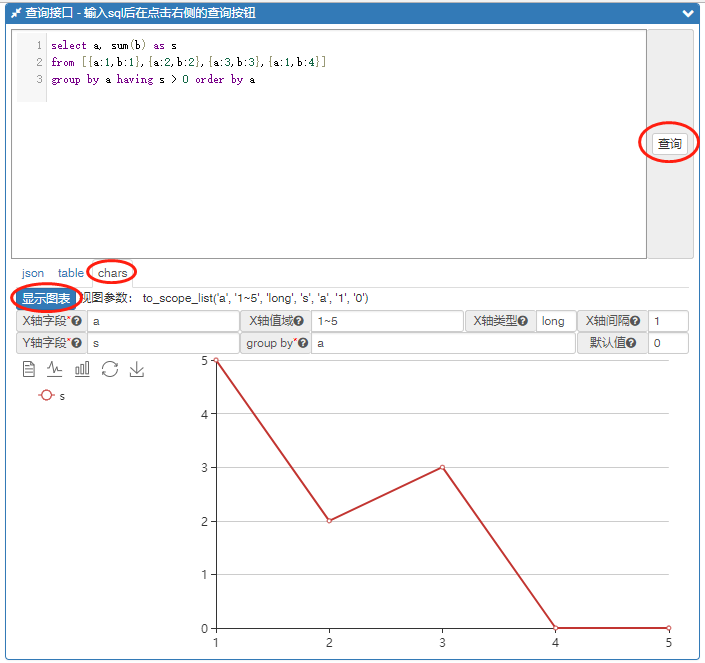Viewport: 705px width, 663px height.
Task: Switch to the json tab
Action: click(x=33, y=273)
